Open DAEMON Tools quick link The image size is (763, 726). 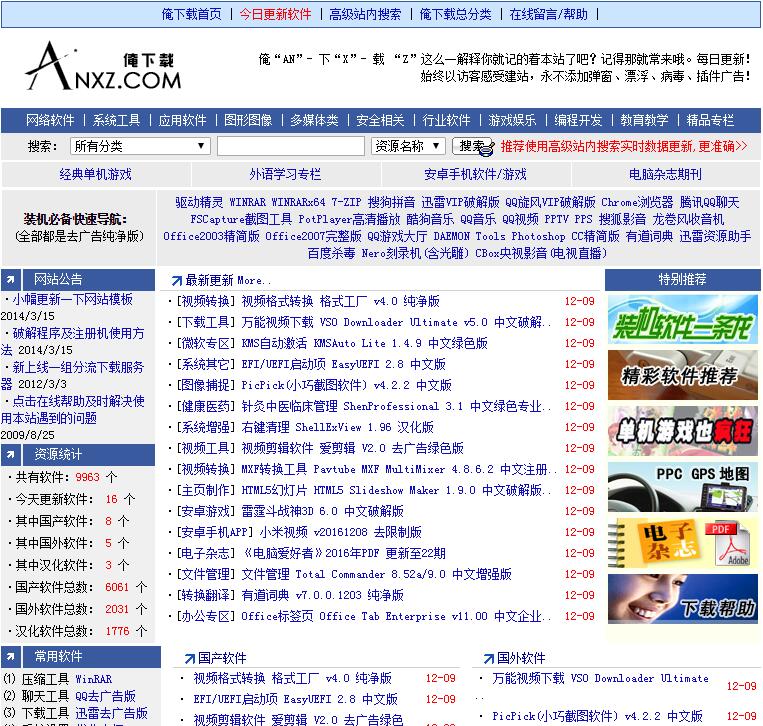(470, 236)
